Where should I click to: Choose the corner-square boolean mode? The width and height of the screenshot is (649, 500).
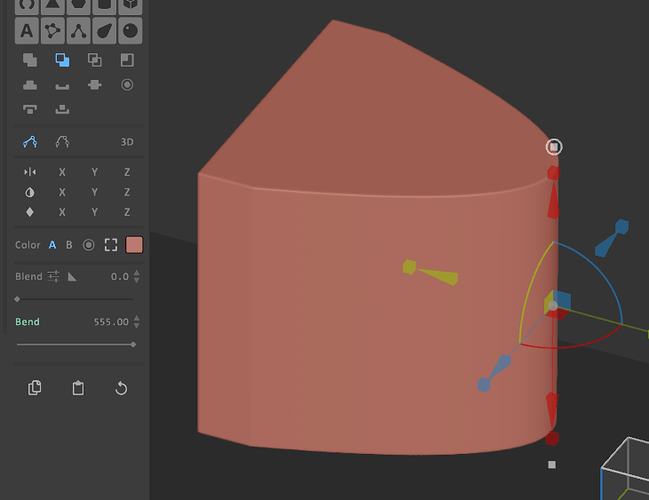click(x=127, y=60)
